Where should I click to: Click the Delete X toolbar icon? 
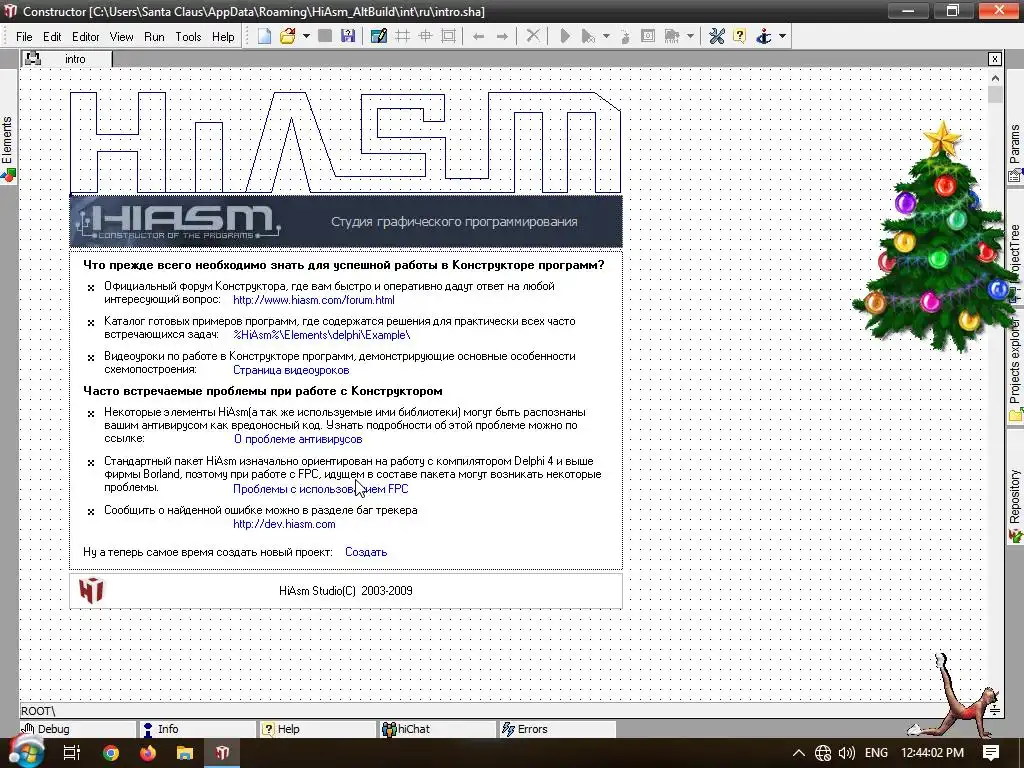(533, 36)
